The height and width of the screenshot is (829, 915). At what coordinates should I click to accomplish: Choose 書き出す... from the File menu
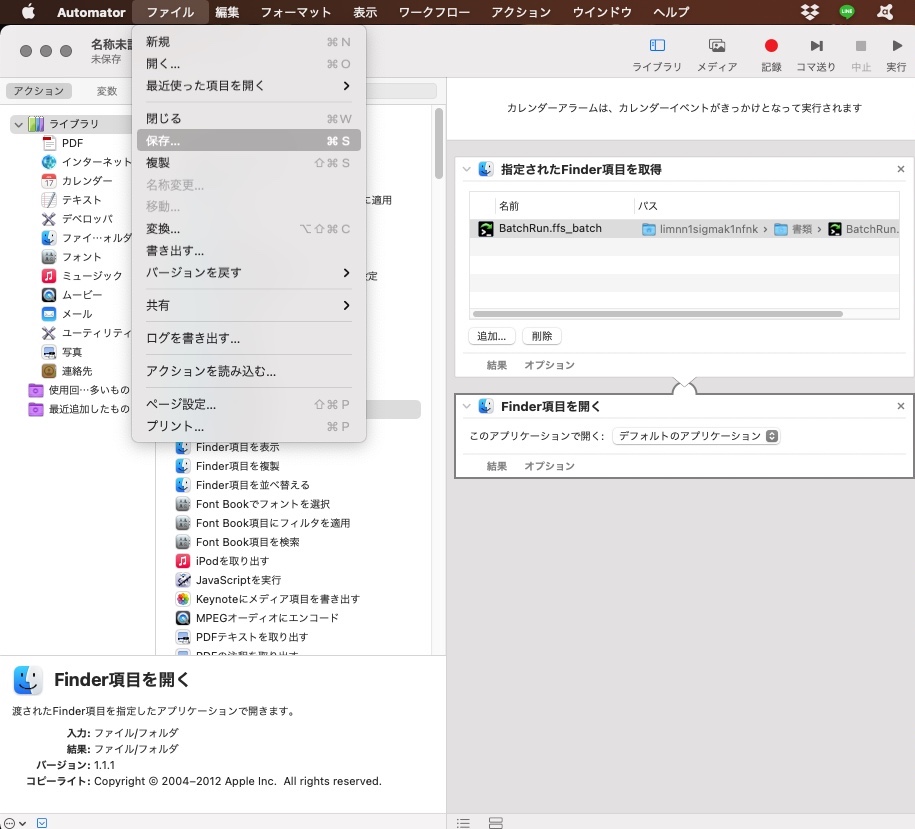(249, 251)
